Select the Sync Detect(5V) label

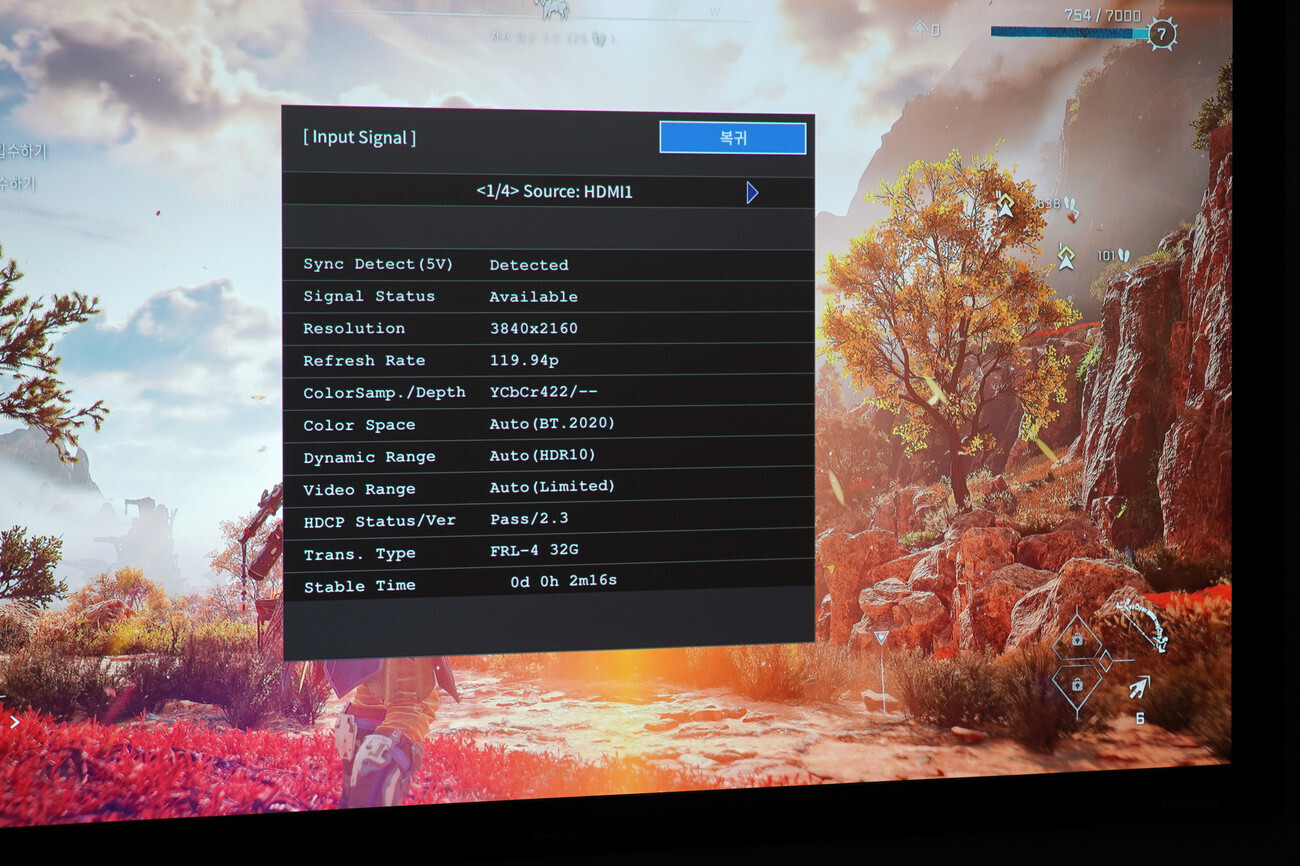click(x=378, y=264)
